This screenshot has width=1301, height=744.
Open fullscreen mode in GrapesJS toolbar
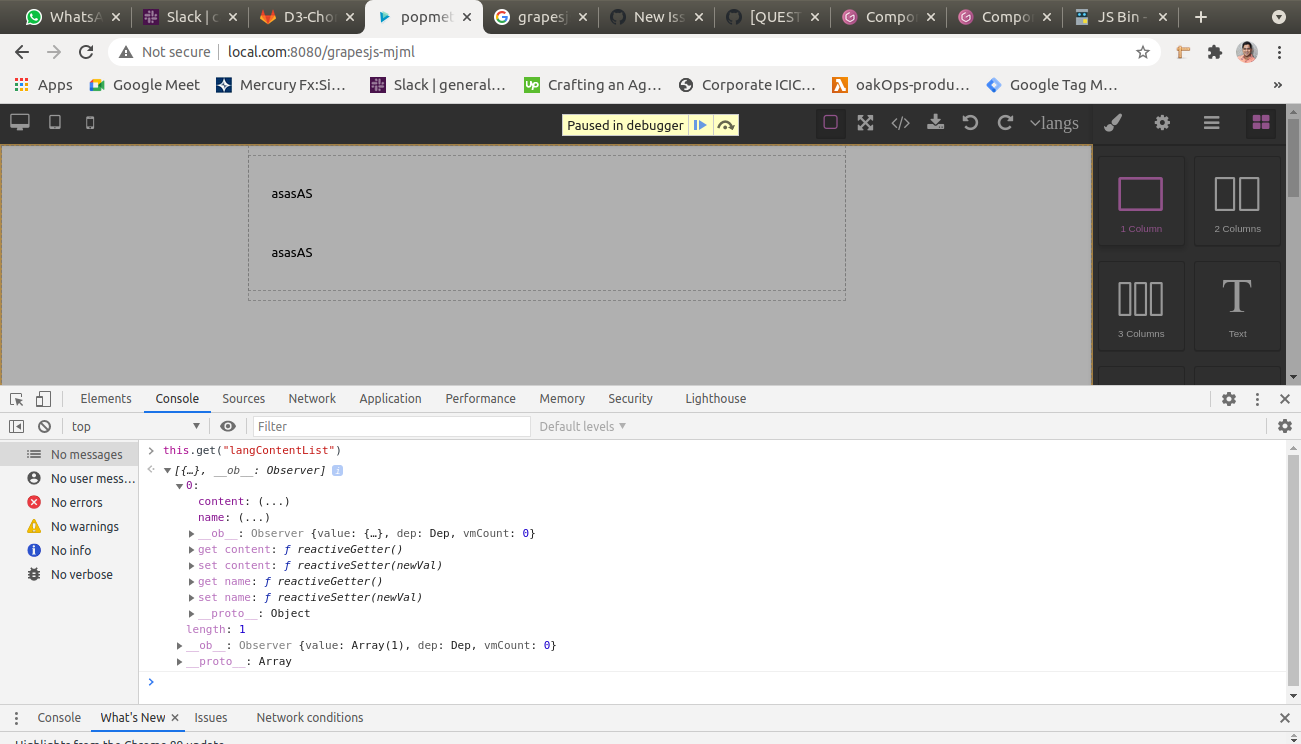point(864,122)
